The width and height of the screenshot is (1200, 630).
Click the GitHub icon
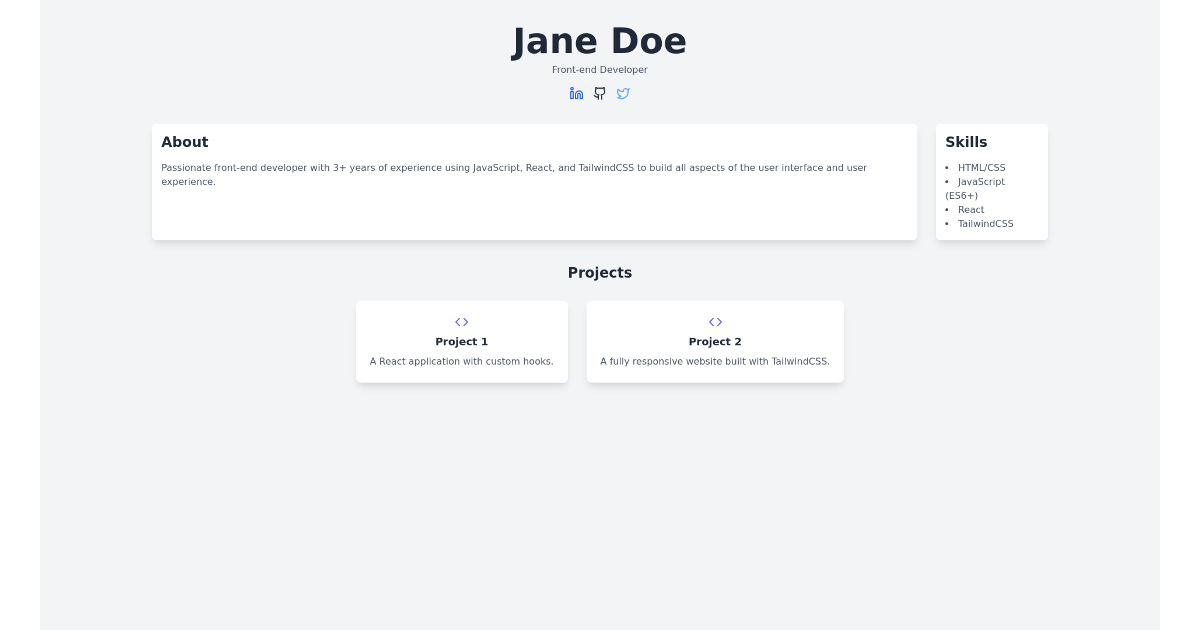click(599, 93)
